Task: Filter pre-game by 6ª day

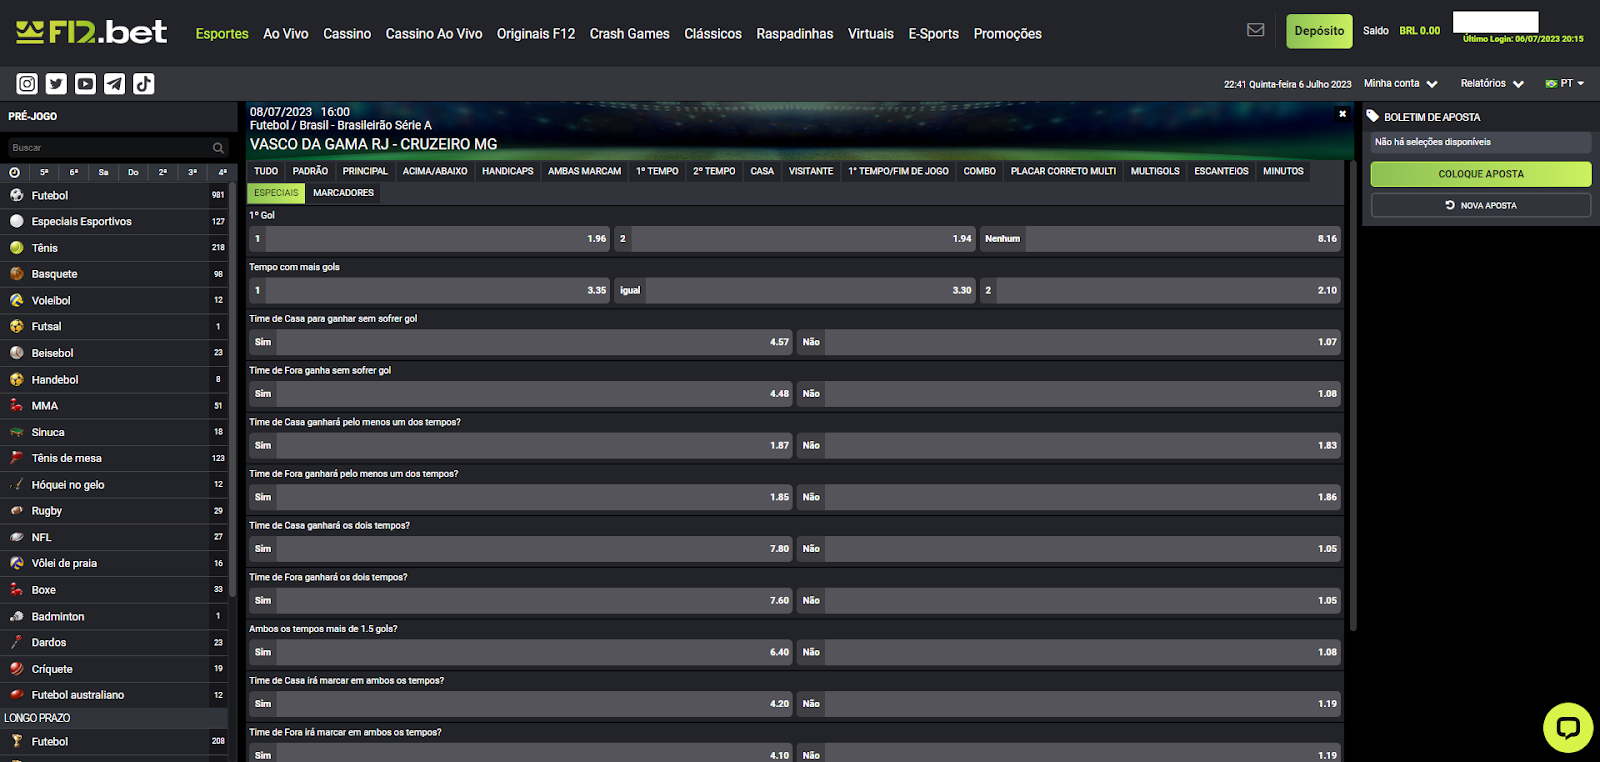Action: tap(74, 172)
